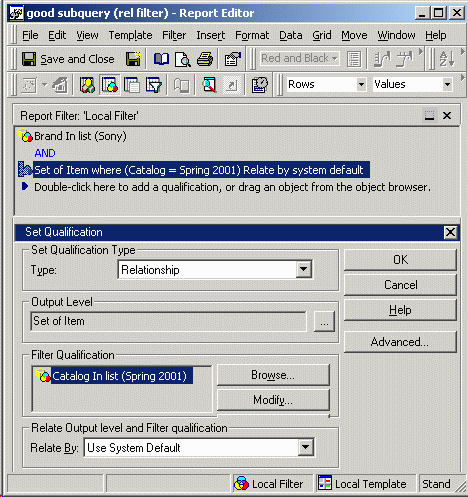
Task: Click the object browser colored shapes icon
Action: tap(87, 85)
